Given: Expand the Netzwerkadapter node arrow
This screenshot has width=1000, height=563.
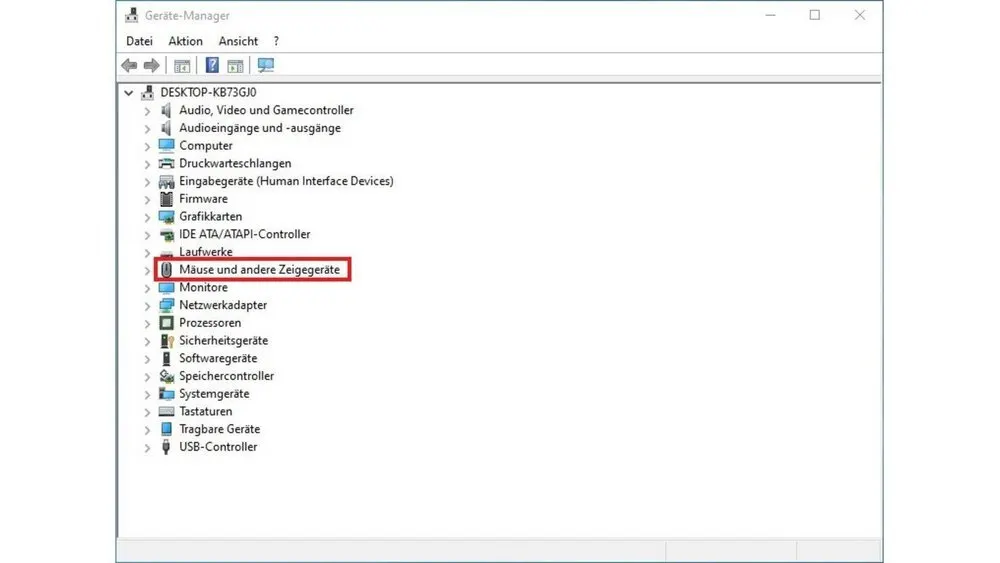Looking at the screenshot, I should (147, 306).
